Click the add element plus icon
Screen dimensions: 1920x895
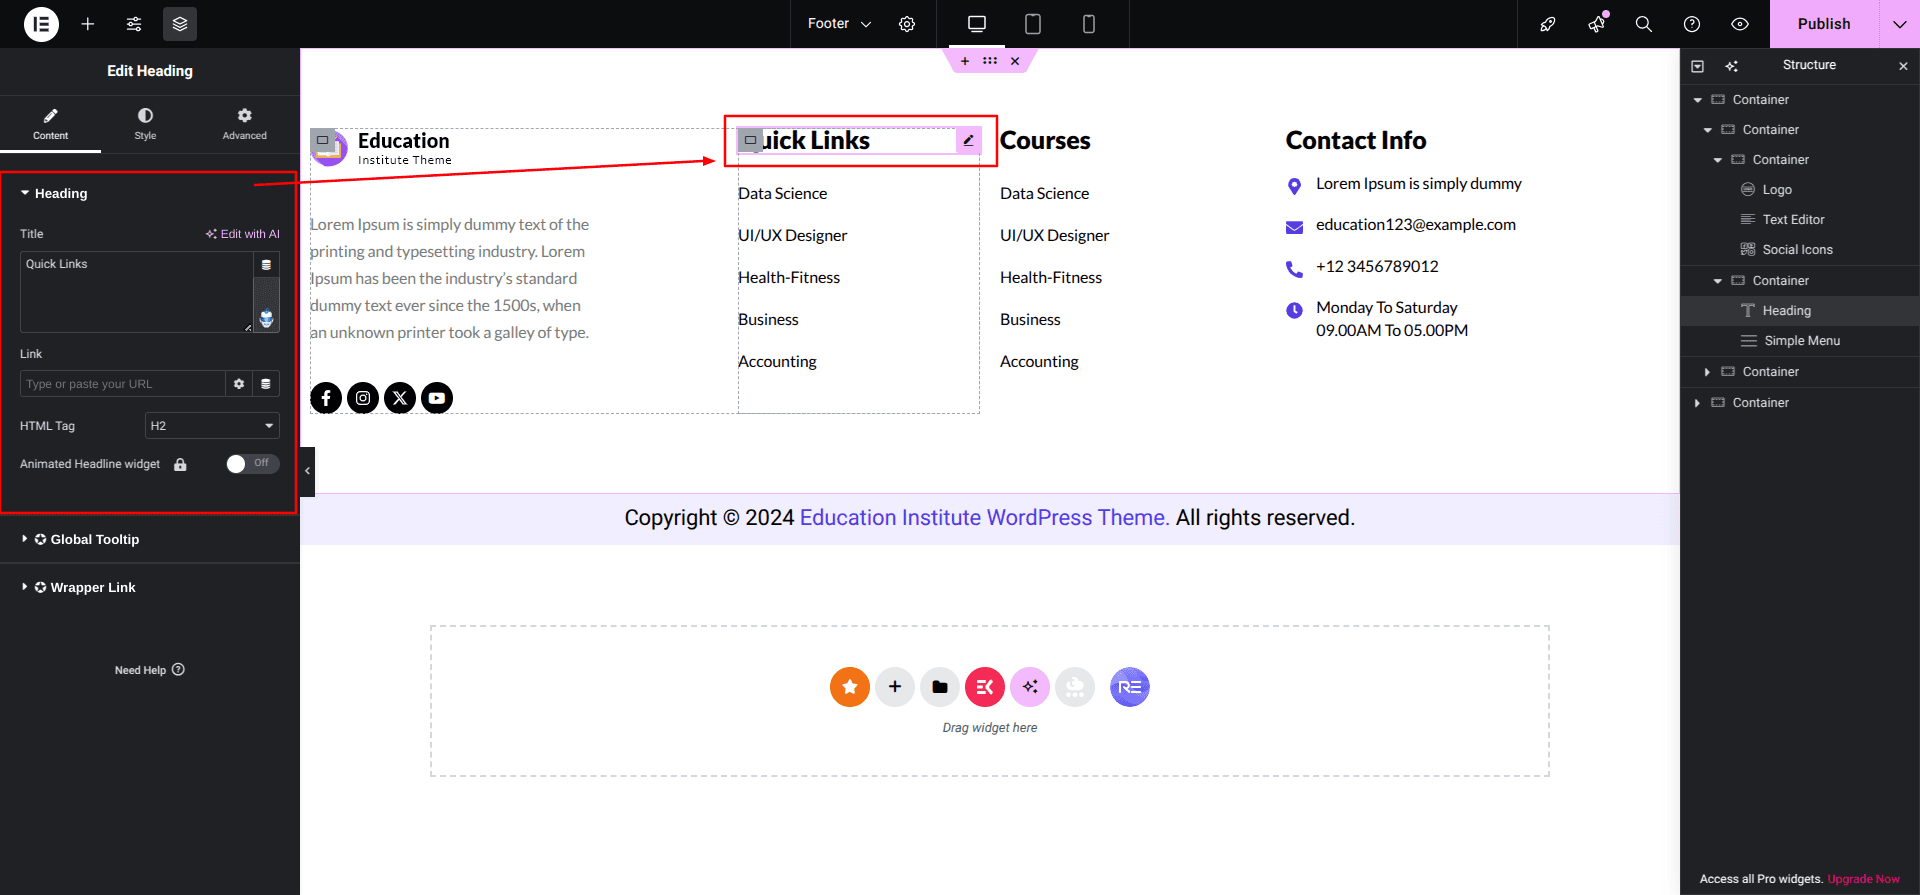coord(88,24)
